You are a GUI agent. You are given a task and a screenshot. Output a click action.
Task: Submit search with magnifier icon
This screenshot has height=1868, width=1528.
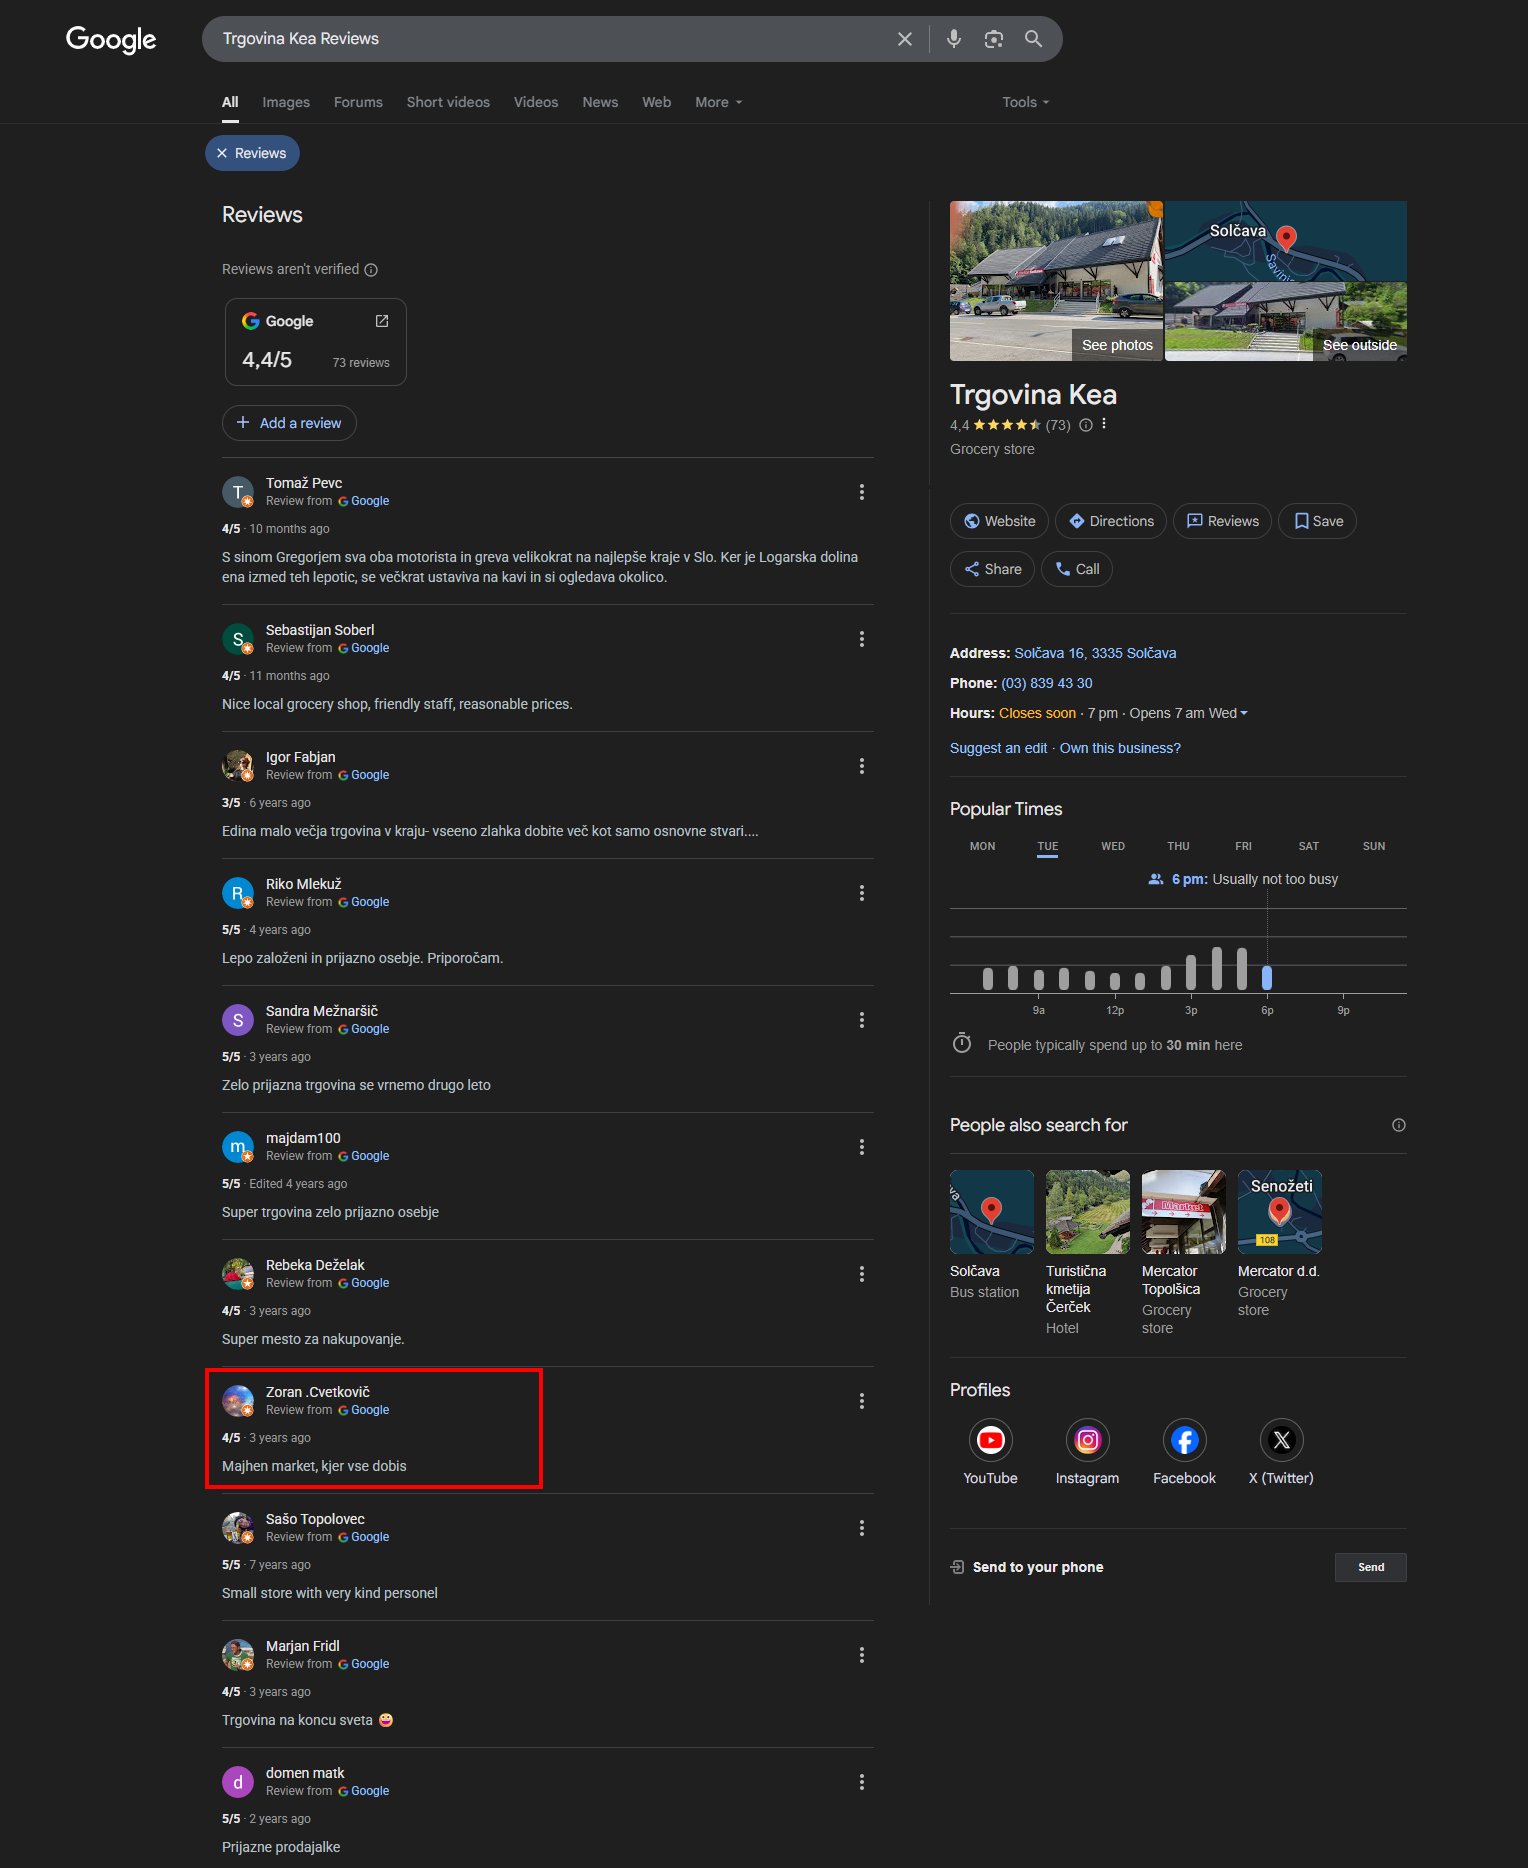tap(1033, 39)
